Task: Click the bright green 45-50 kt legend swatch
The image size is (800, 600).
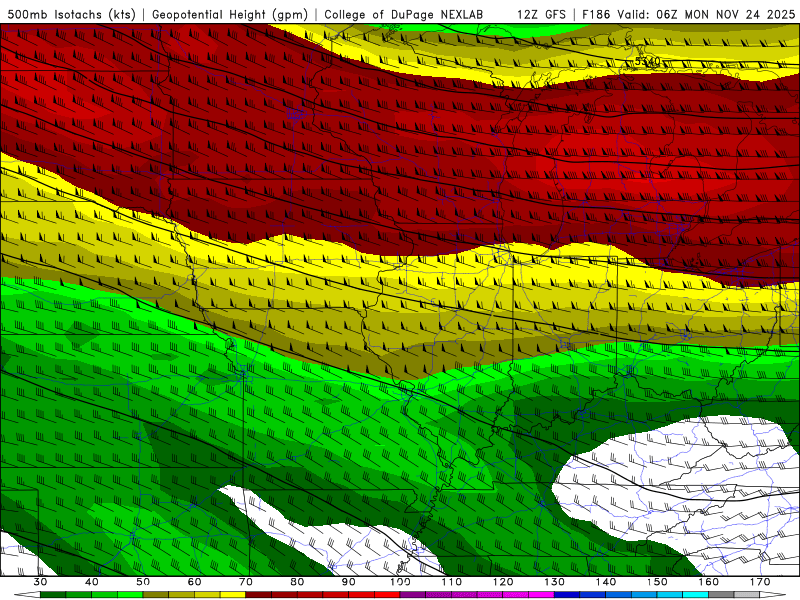Action: pyautogui.click(x=130, y=595)
